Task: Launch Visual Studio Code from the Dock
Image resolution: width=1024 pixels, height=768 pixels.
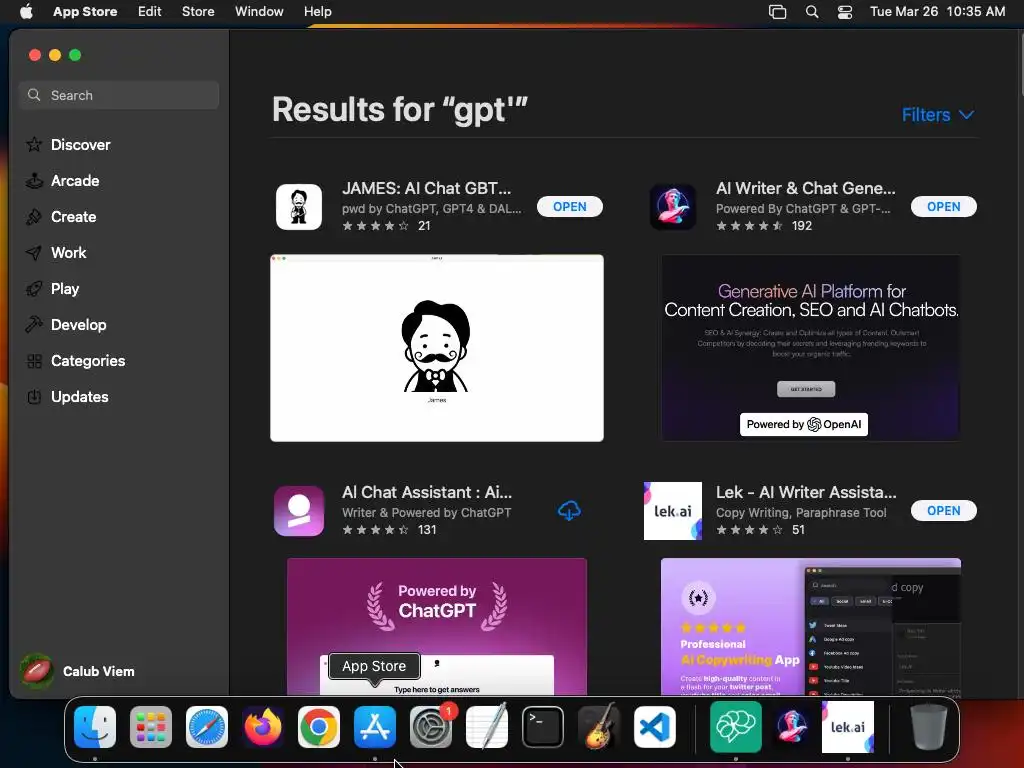Action: coord(655,727)
